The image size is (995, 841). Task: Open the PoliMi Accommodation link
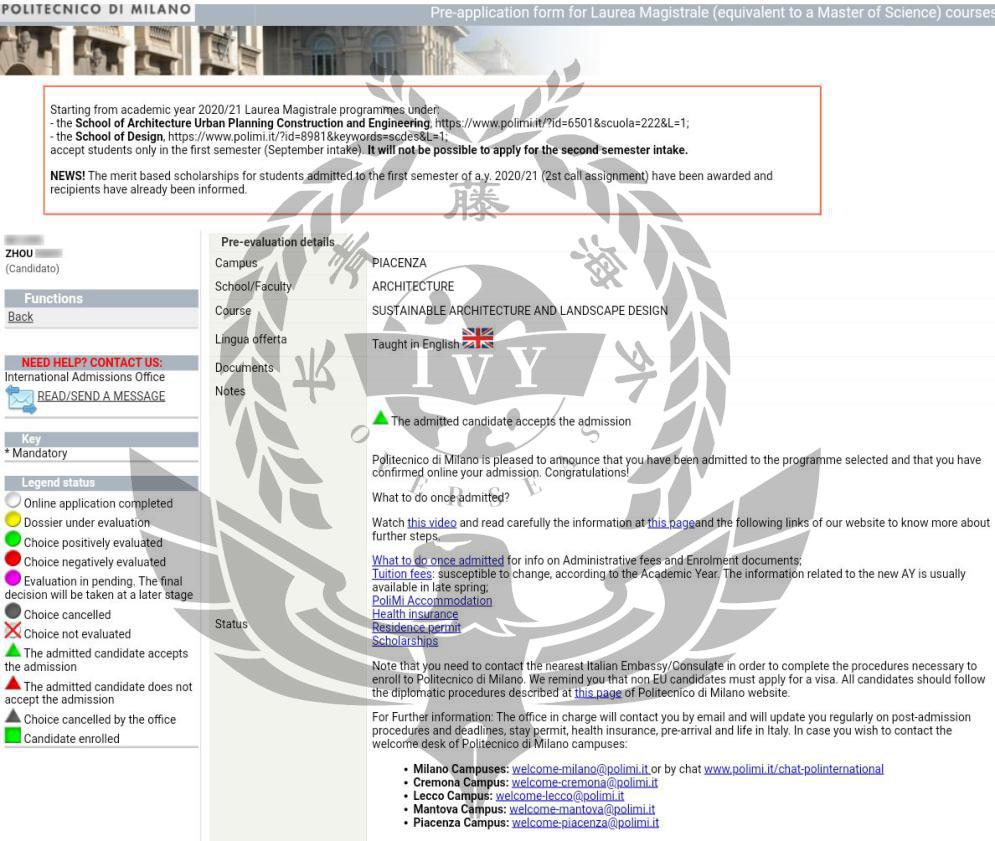(x=432, y=600)
